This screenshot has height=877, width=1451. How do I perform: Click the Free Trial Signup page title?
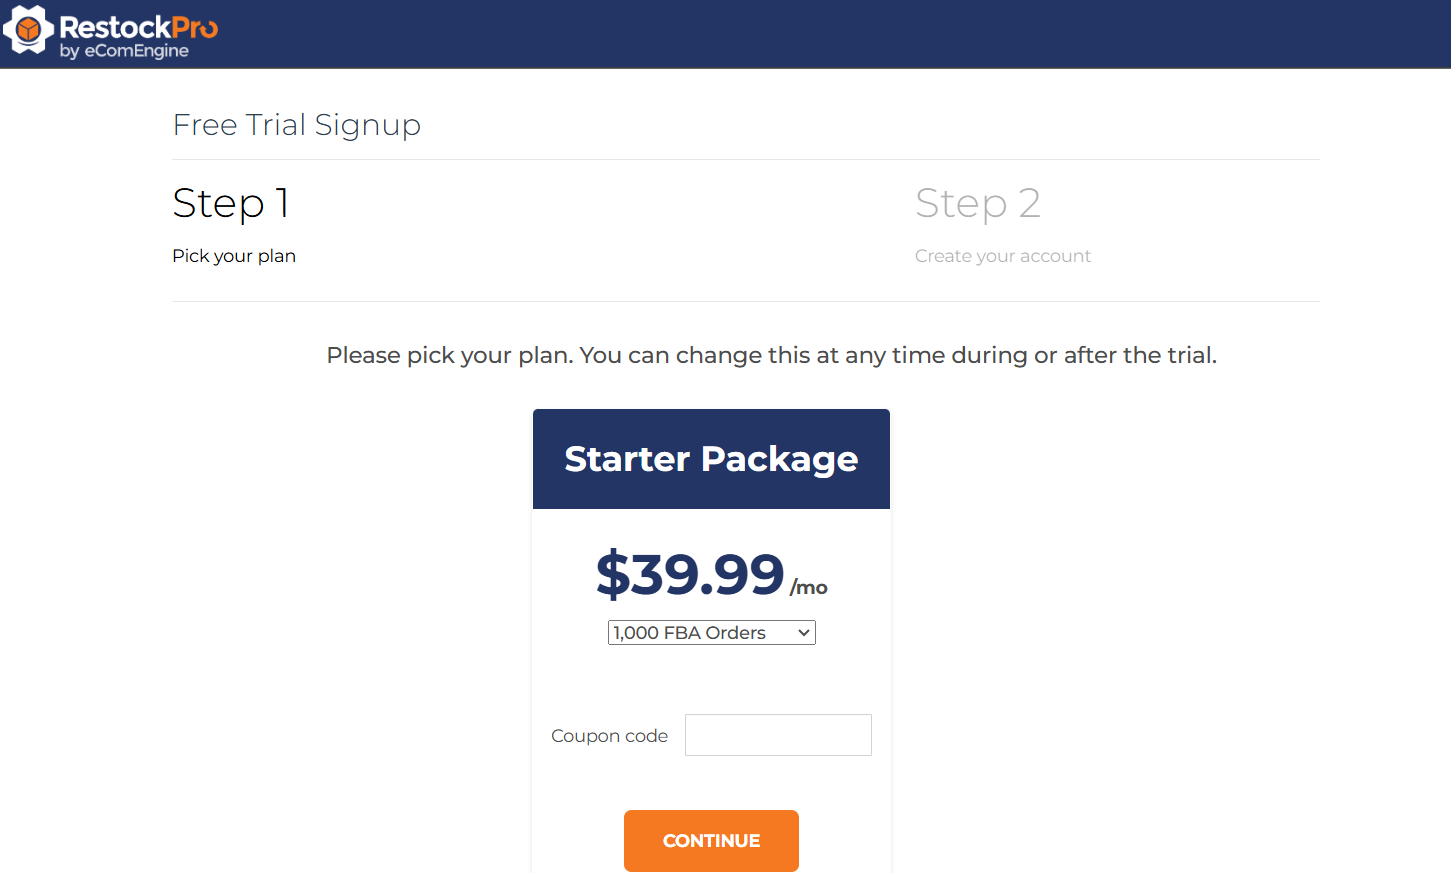point(296,125)
